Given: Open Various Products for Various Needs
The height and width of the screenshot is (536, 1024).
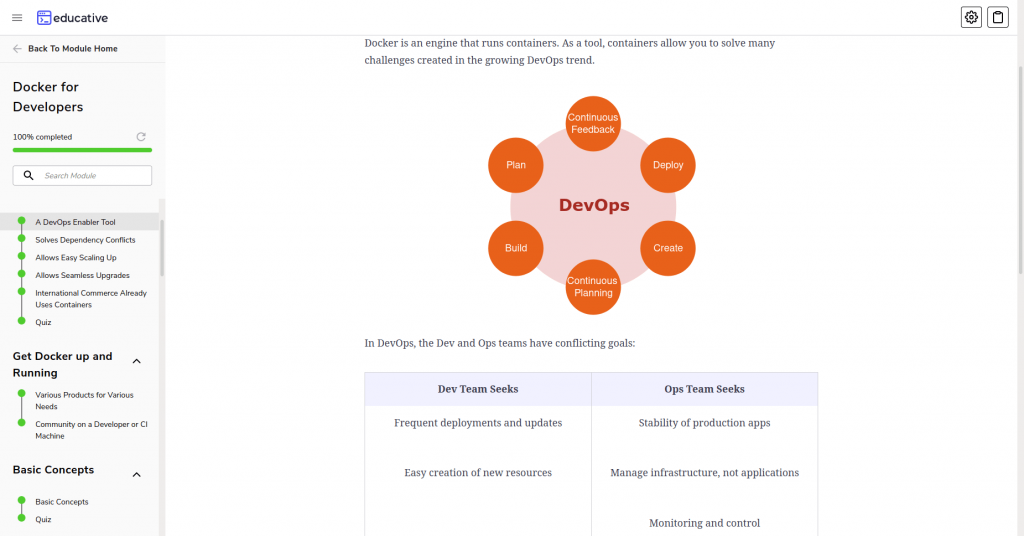Looking at the screenshot, I should pyautogui.click(x=84, y=400).
